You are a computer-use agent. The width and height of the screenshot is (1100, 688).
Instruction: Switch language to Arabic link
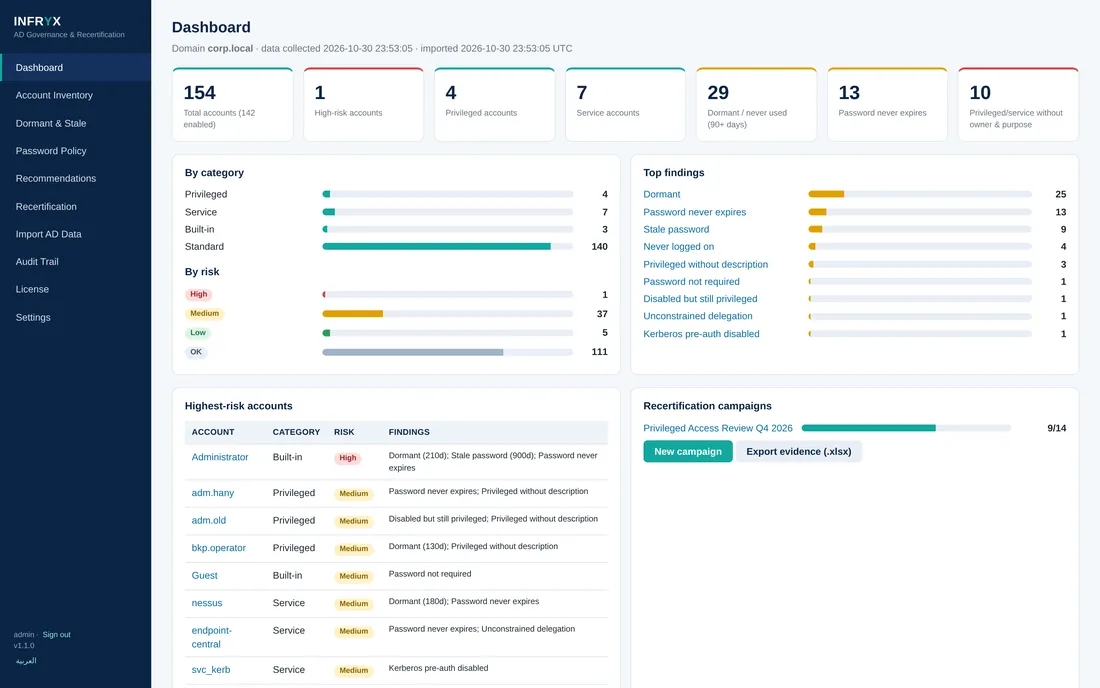26,661
